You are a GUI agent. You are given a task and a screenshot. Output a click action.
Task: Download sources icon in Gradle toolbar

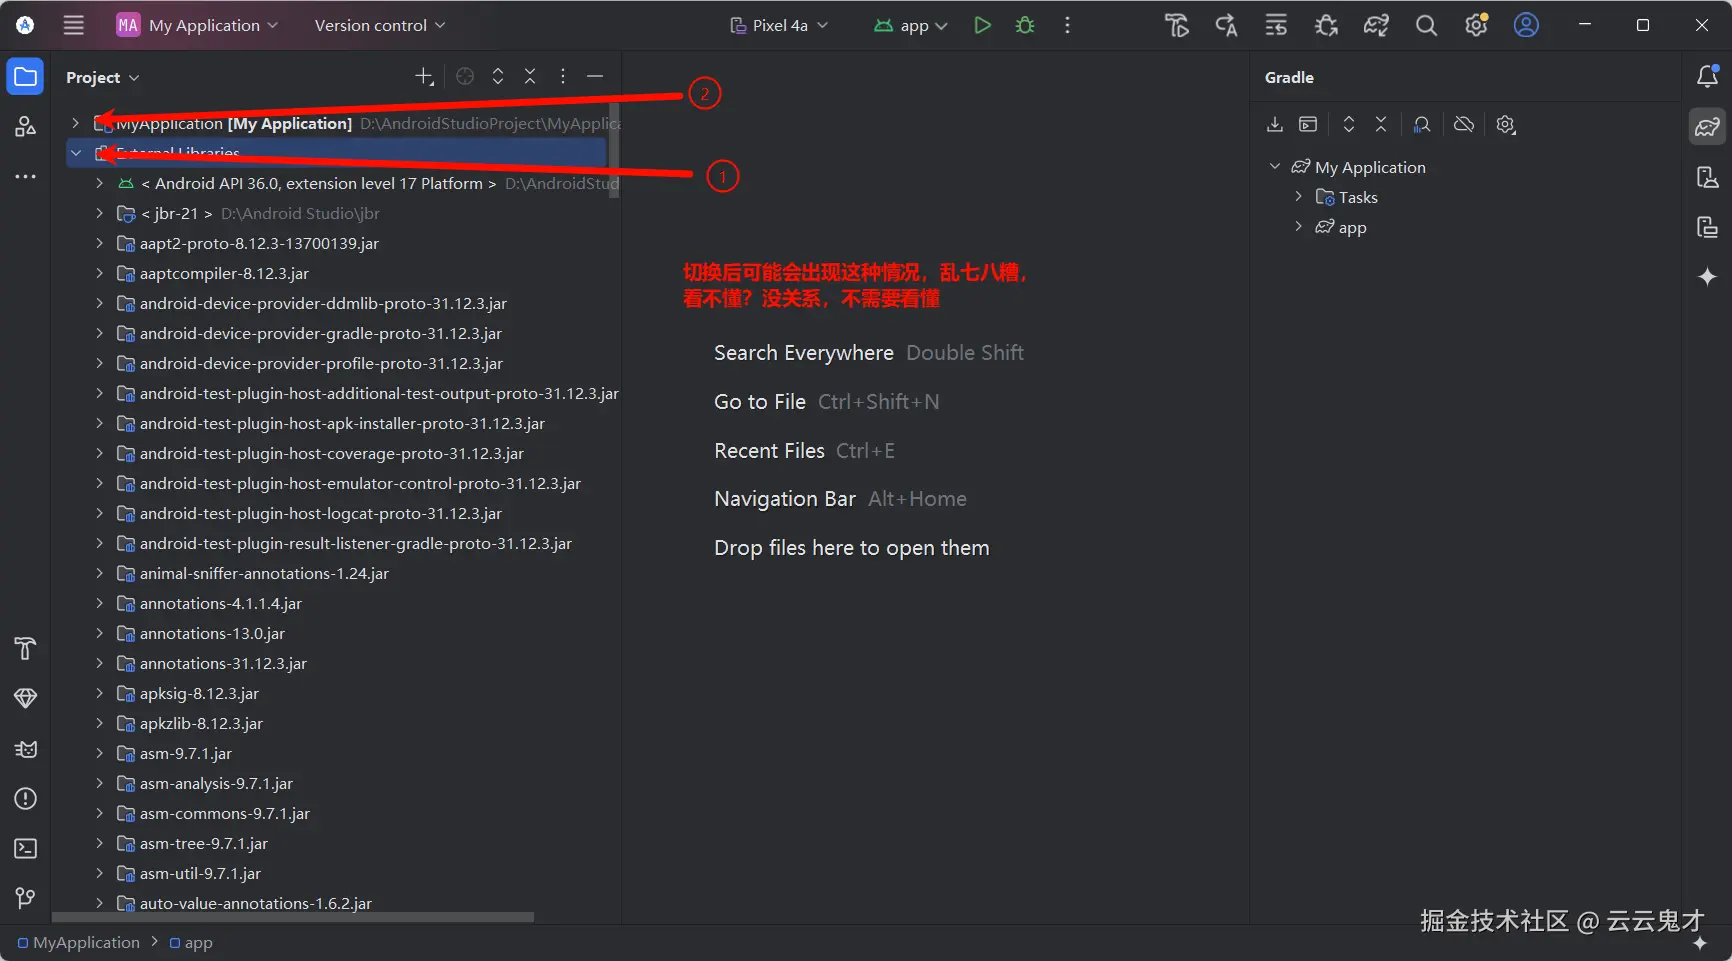click(x=1275, y=124)
